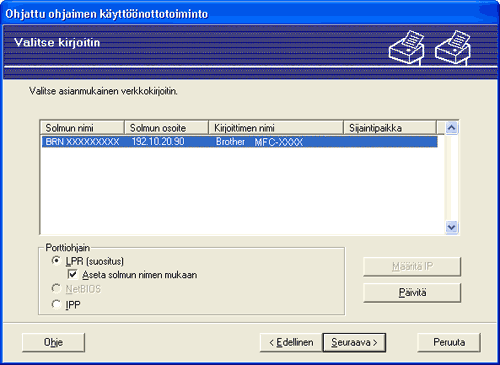Viewport: 500px width, 365px height.
Task: Cancel the wizard with Peruuta
Action: pos(449,342)
